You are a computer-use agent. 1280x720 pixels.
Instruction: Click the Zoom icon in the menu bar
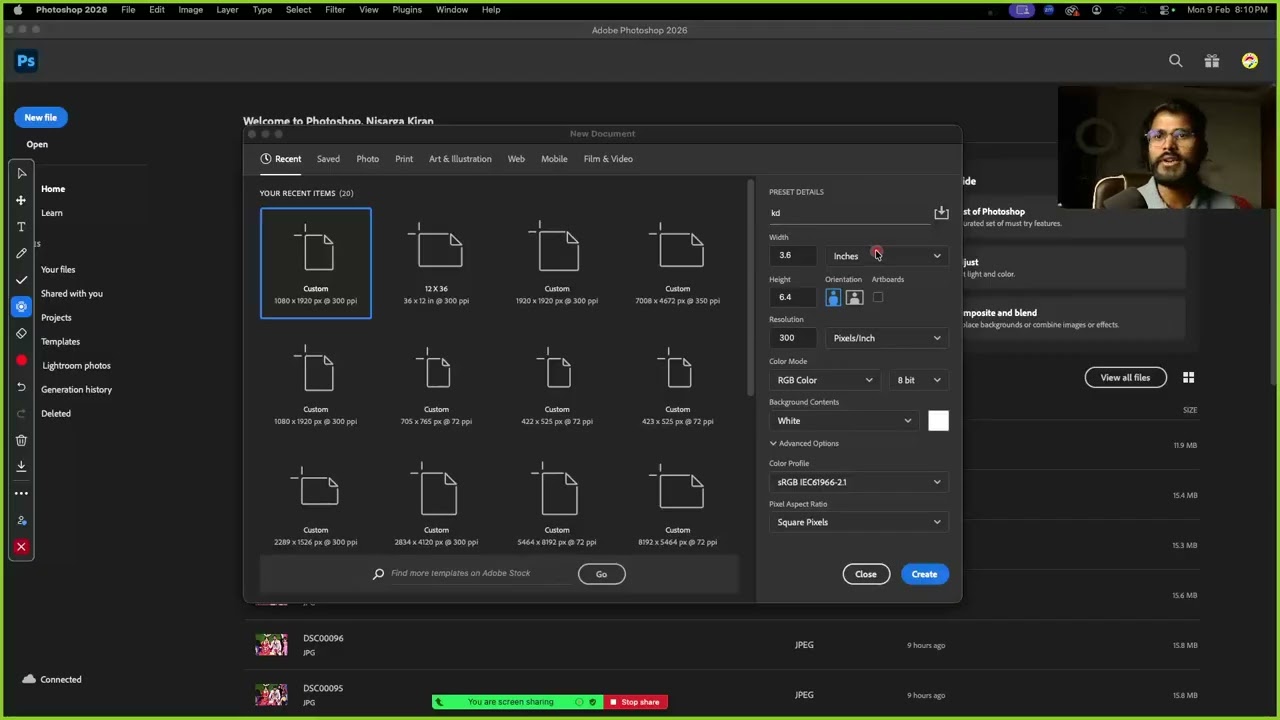click(x=1048, y=10)
